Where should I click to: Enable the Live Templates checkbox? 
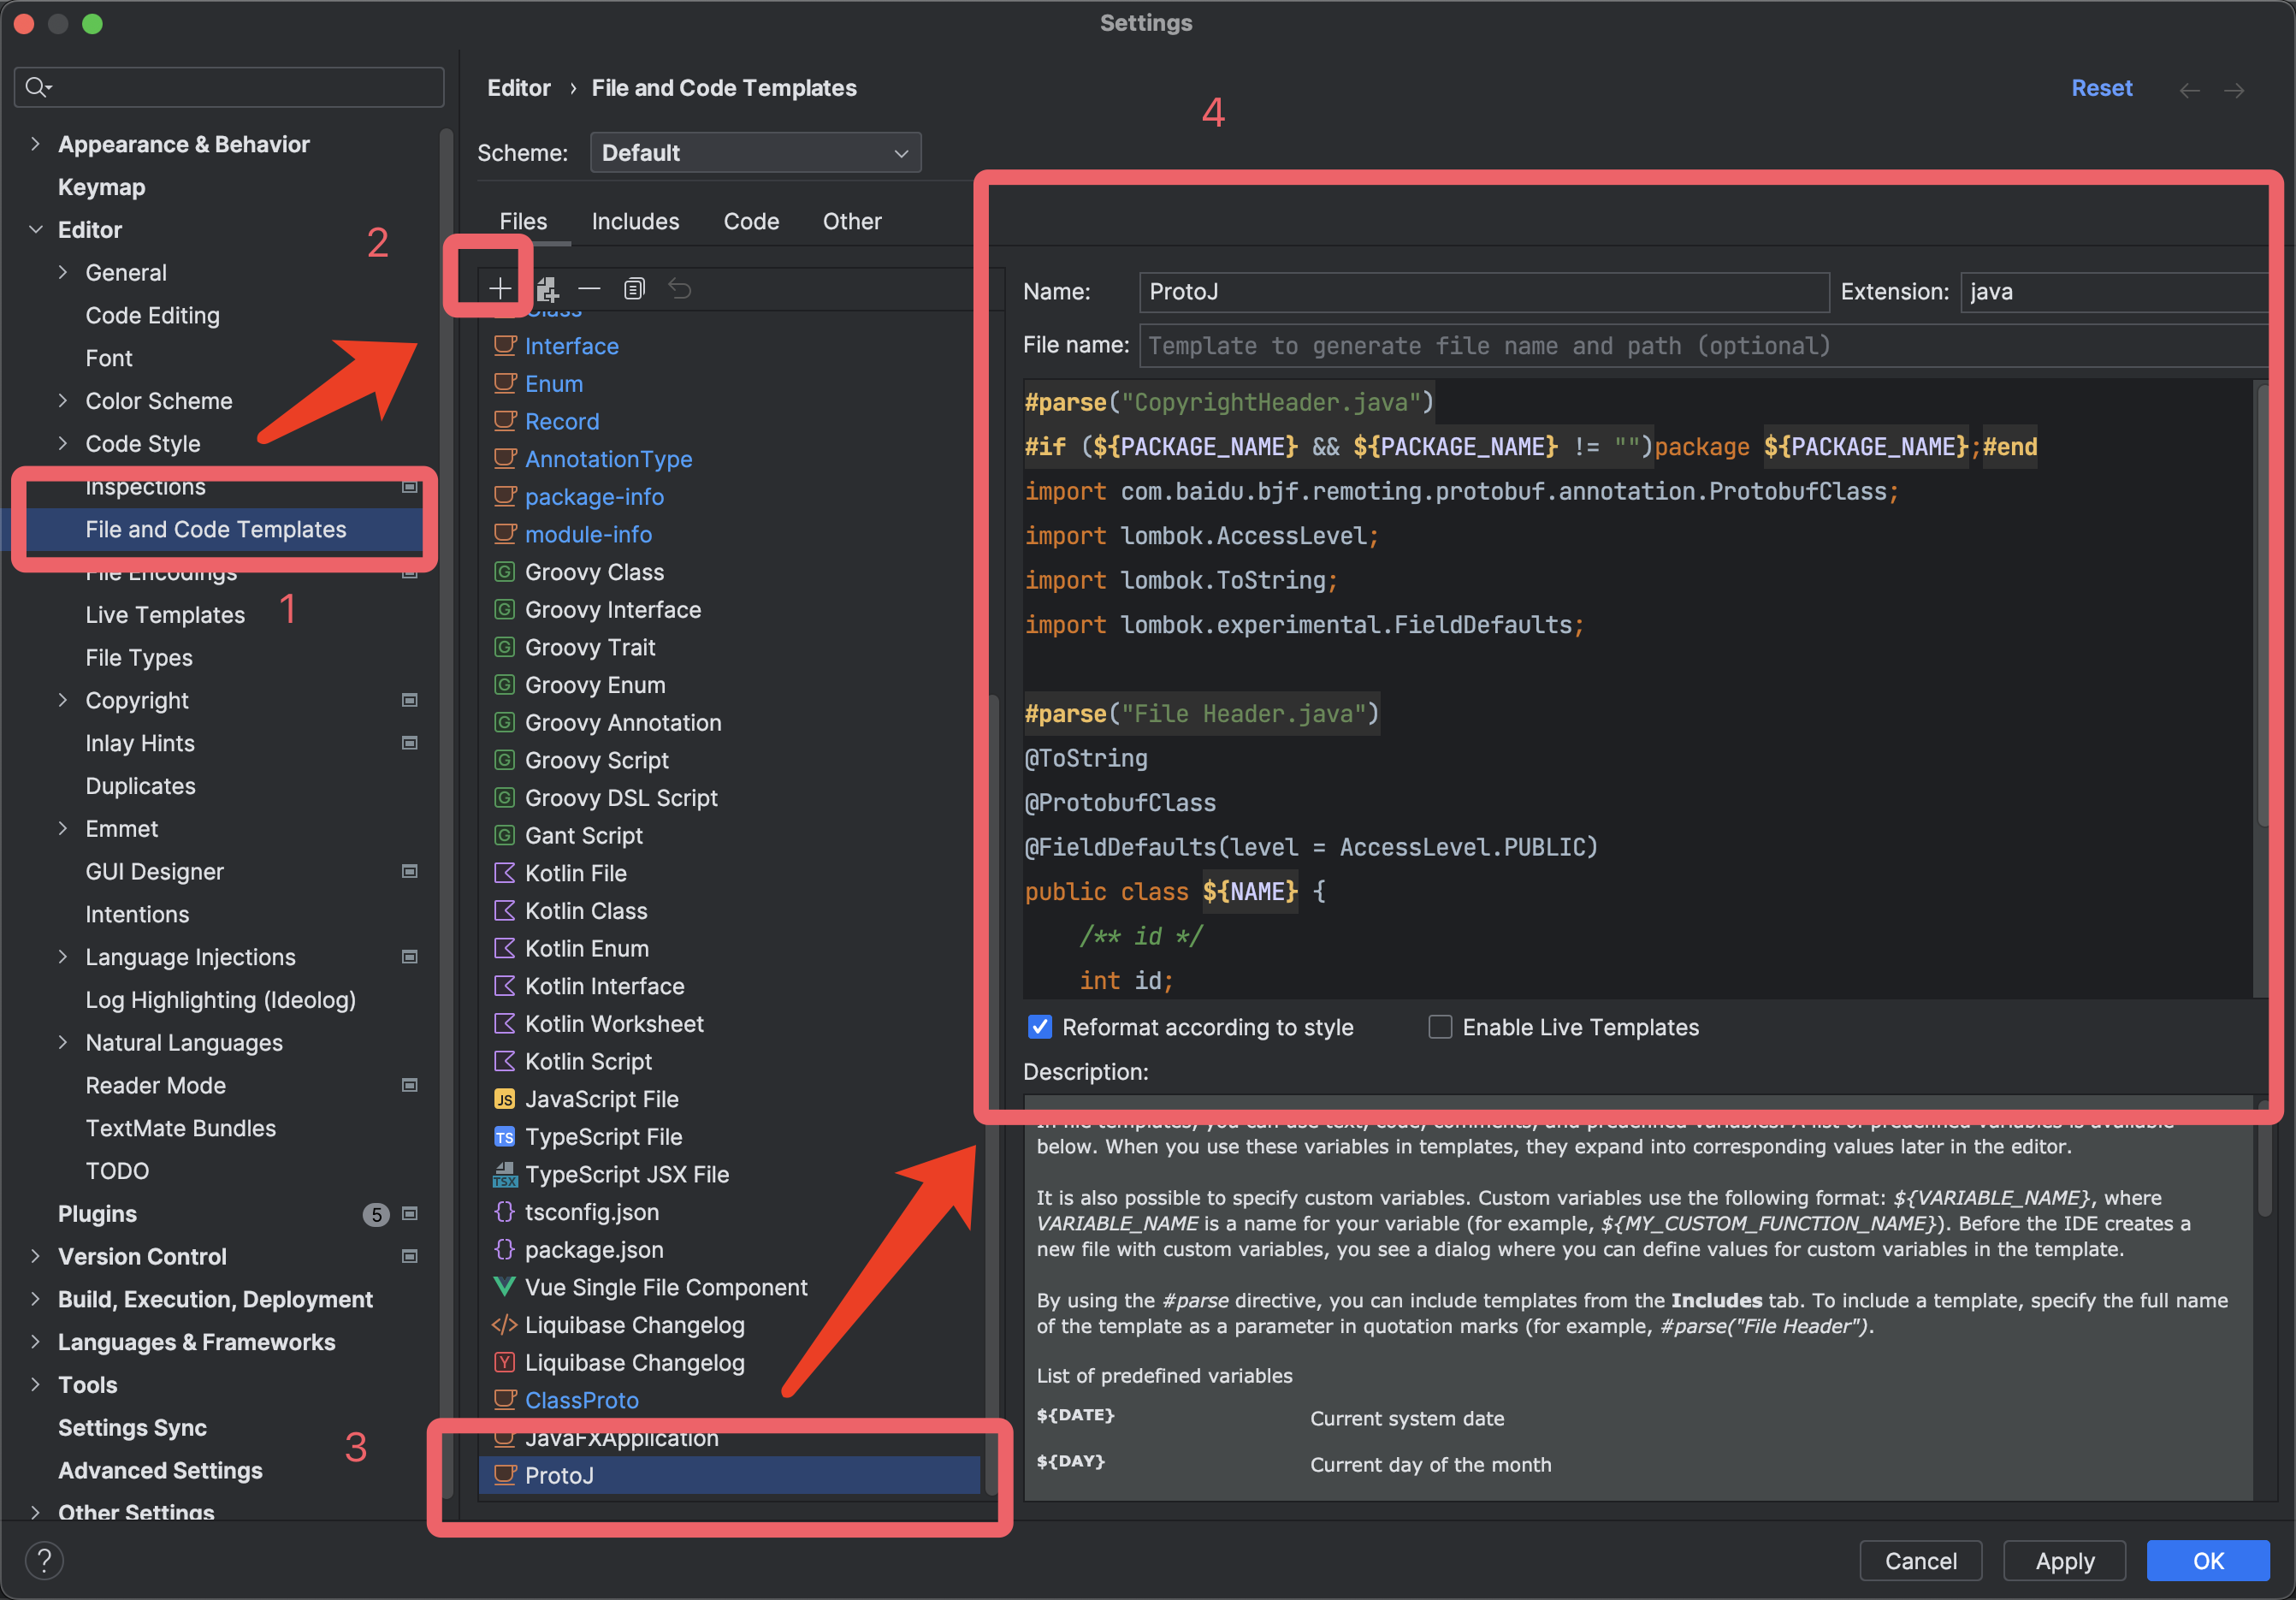click(x=1440, y=1027)
